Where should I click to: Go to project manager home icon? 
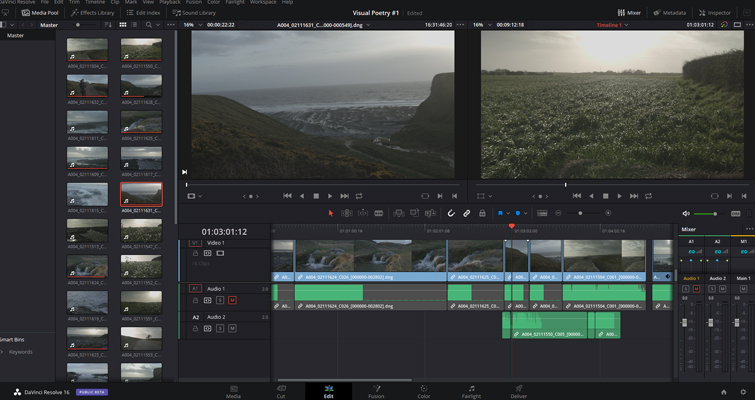point(723,391)
